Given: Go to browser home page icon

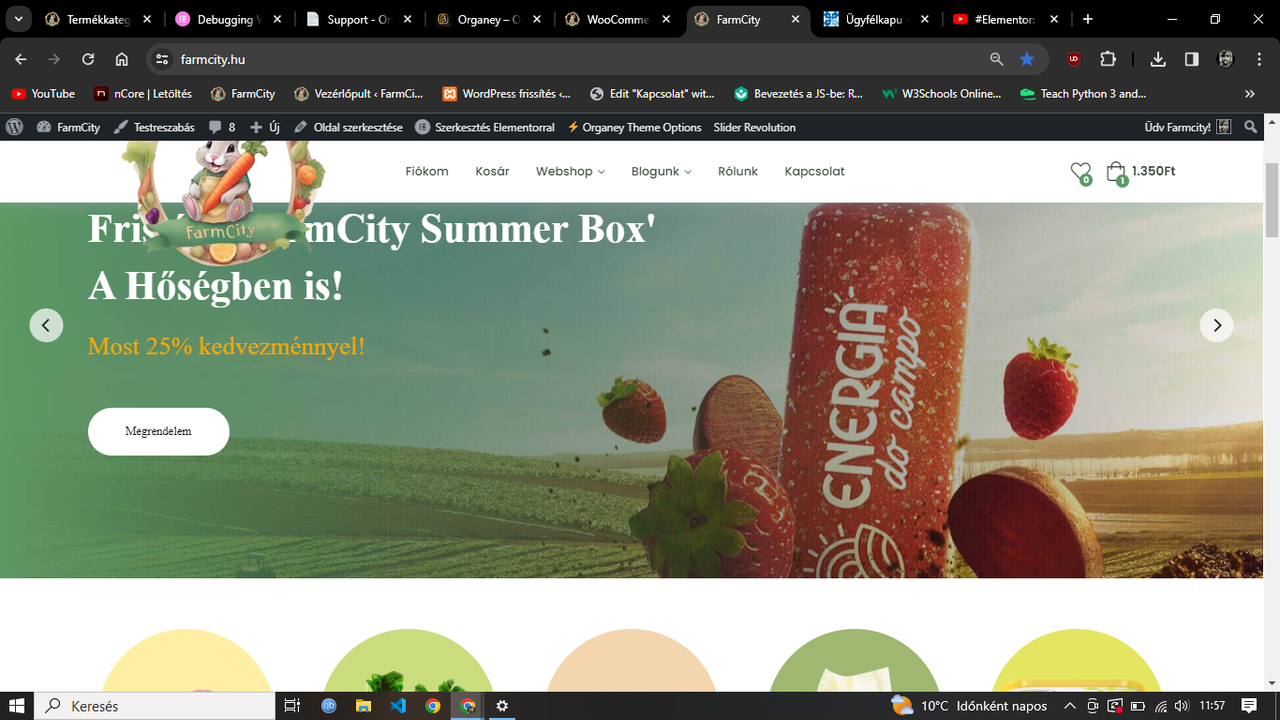Looking at the screenshot, I should click(x=122, y=59).
